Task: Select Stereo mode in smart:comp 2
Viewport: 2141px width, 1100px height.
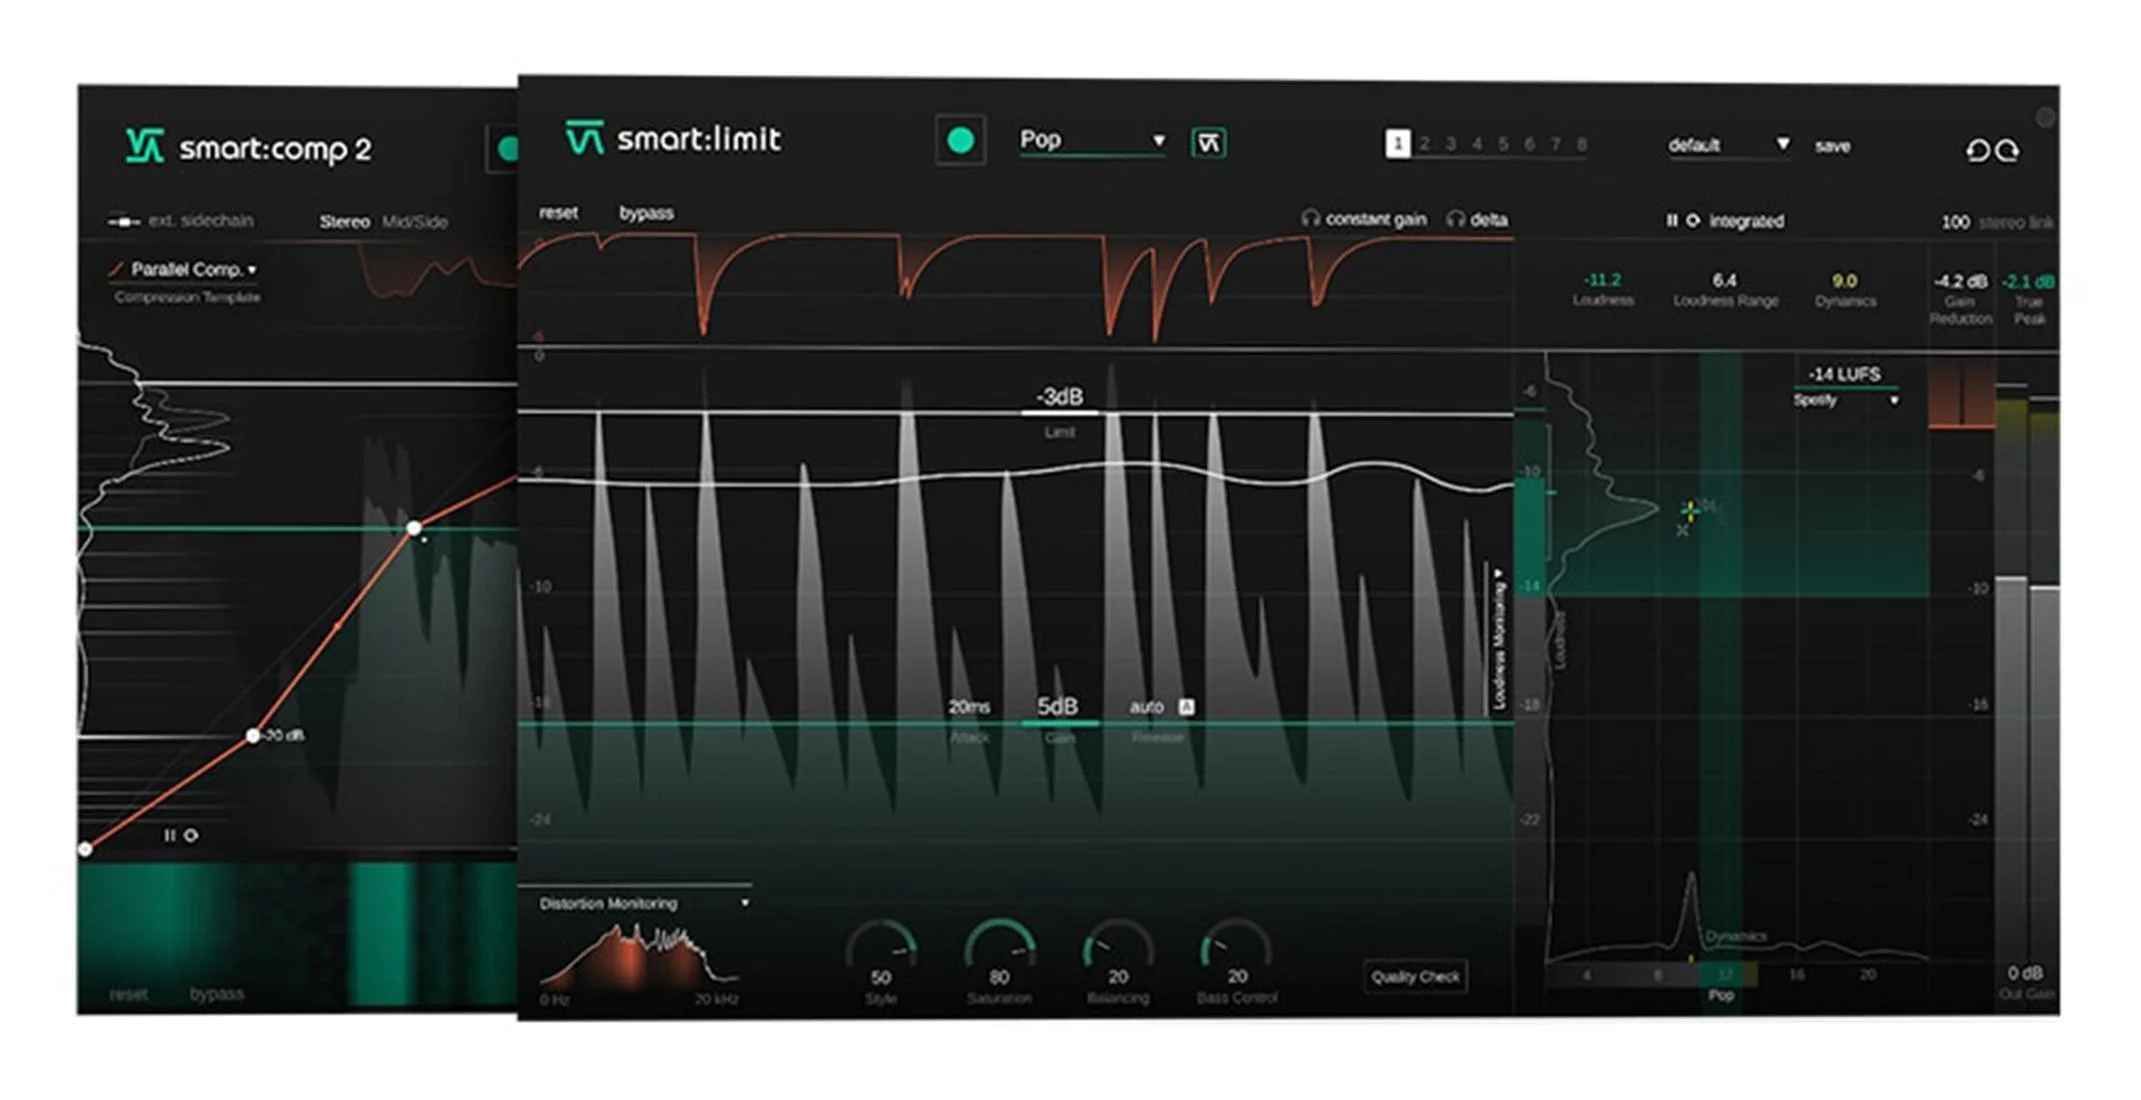Action: (344, 221)
